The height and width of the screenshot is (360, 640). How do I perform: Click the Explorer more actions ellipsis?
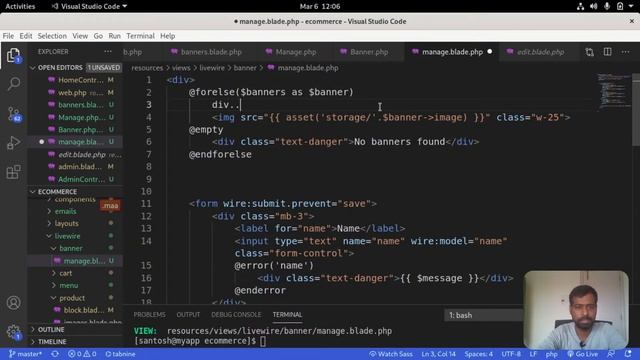tap(108, 52)
